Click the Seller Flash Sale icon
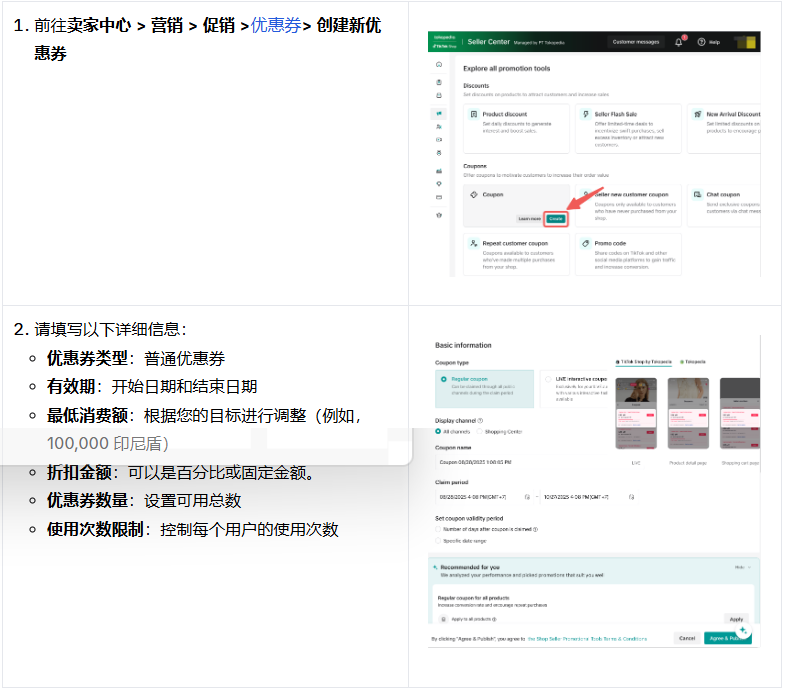This screenshot has height=696, width=787. [584, 114]
